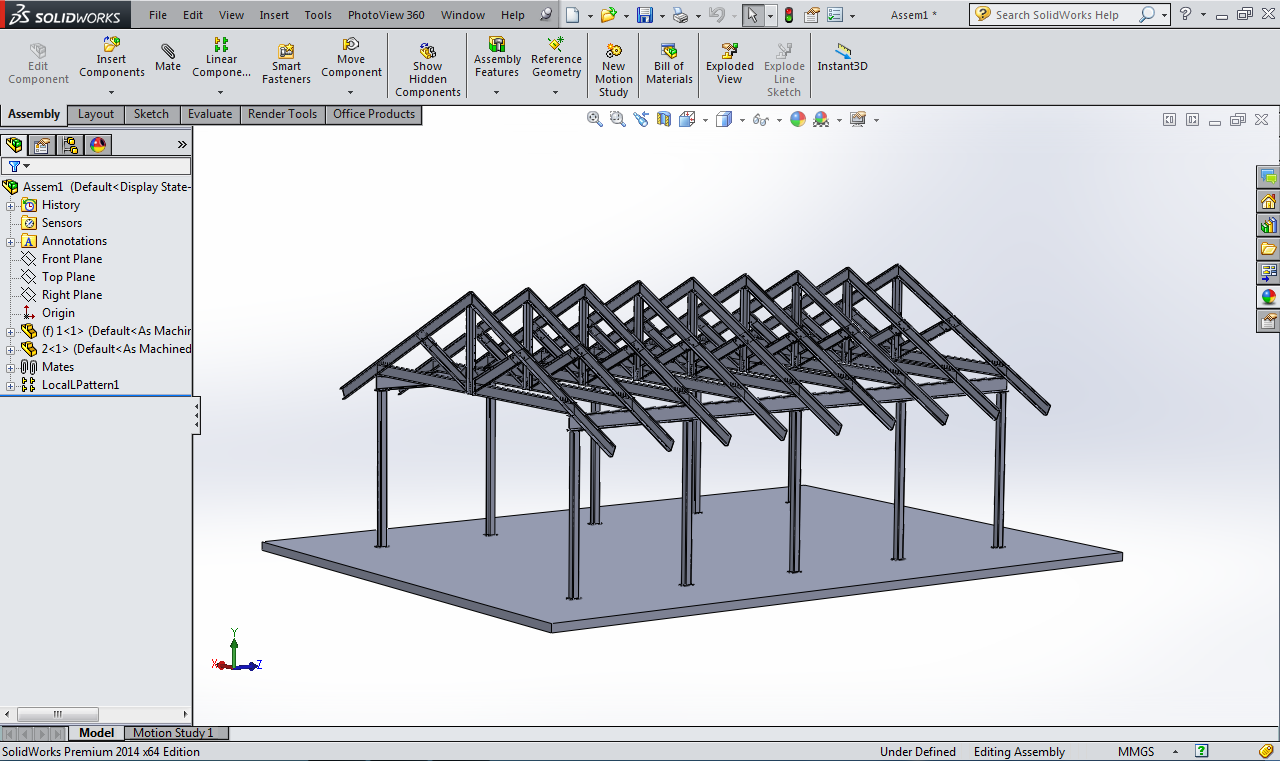
Task: Open the Motion Study 1 tab
Action: pos(173,733)
